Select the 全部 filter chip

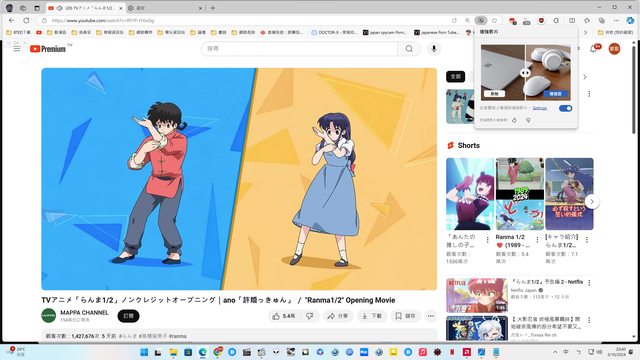[456, 76]
